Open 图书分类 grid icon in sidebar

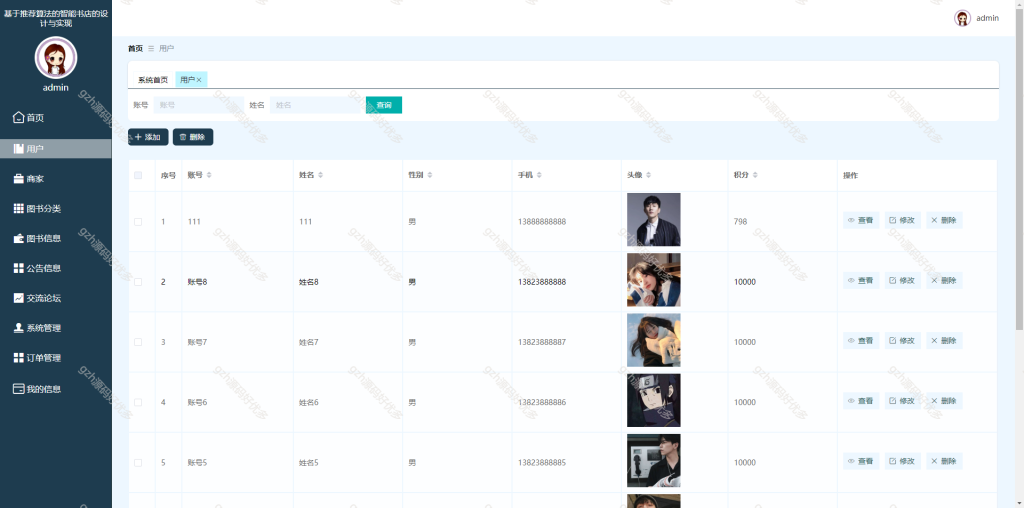point(18,208)
